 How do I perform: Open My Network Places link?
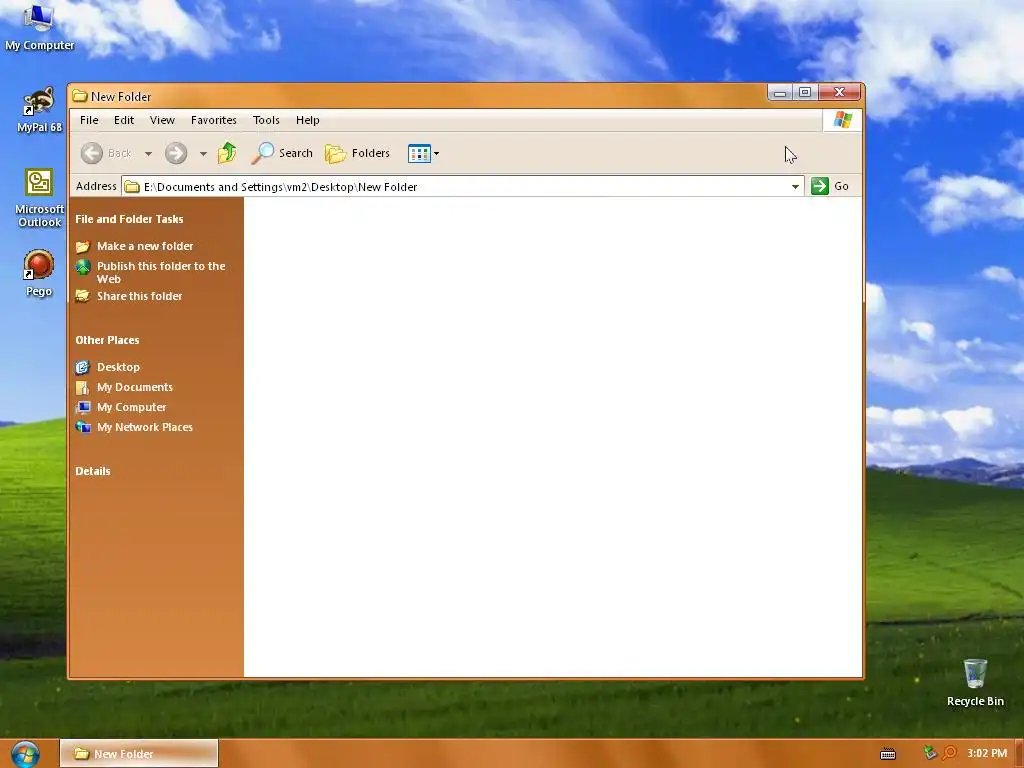[x=144, y=427]
